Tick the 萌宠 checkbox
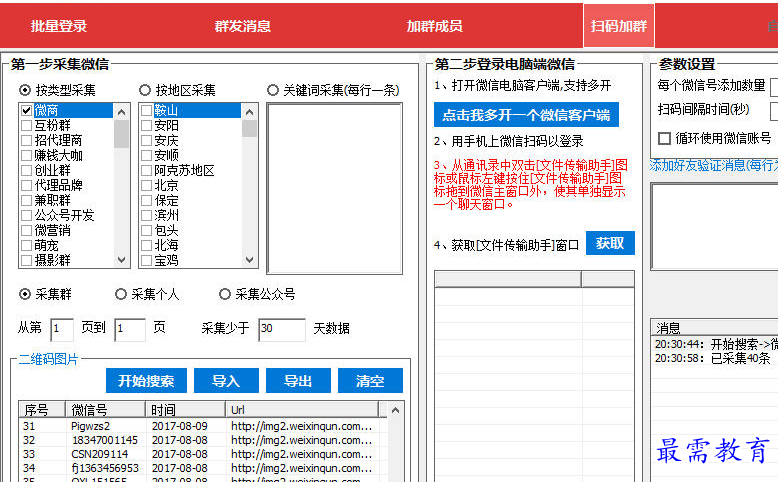Image resolution: width=778 pixels, height=482 pixels. tap(27, 245)
